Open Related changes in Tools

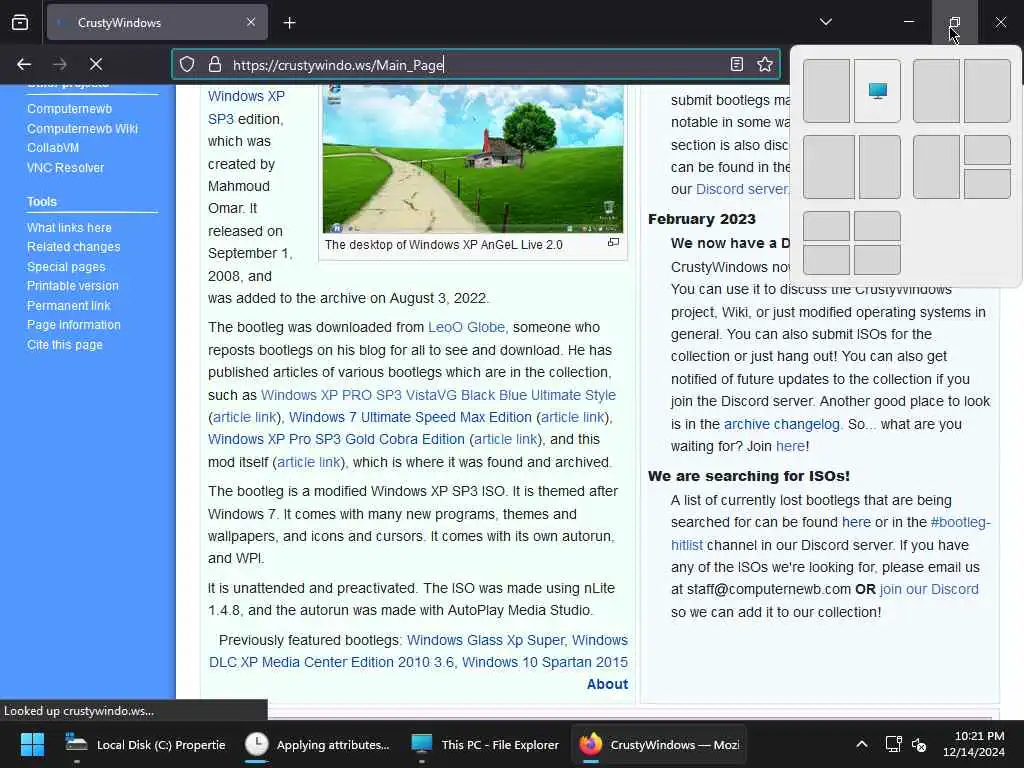74,247
